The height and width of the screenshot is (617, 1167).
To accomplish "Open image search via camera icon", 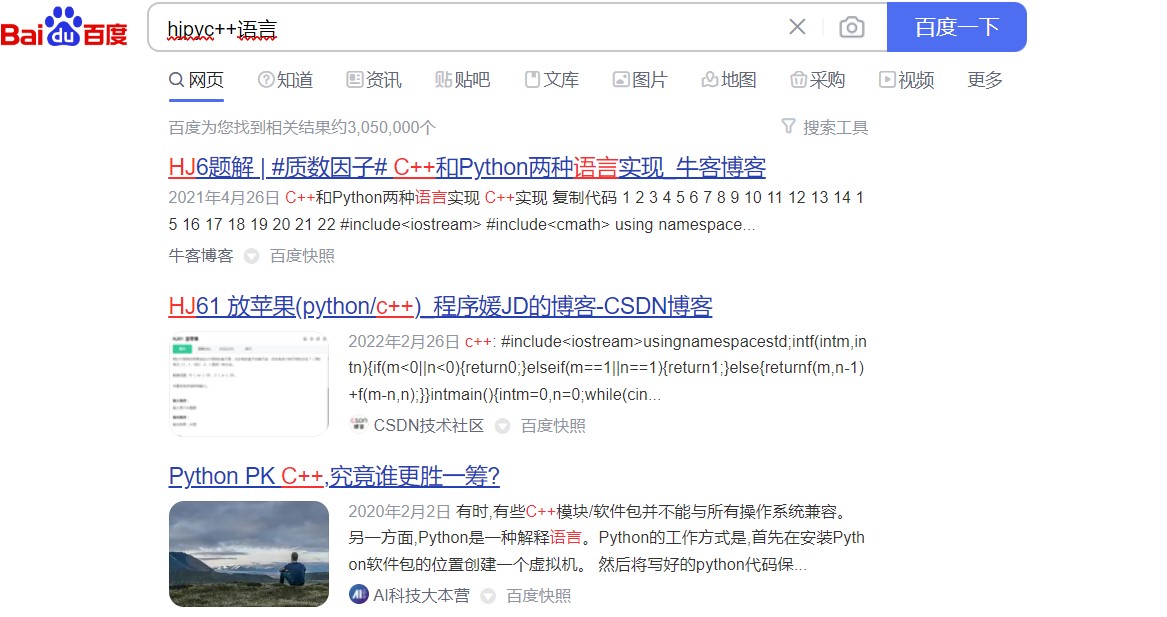I will click(x=851, y=28).
